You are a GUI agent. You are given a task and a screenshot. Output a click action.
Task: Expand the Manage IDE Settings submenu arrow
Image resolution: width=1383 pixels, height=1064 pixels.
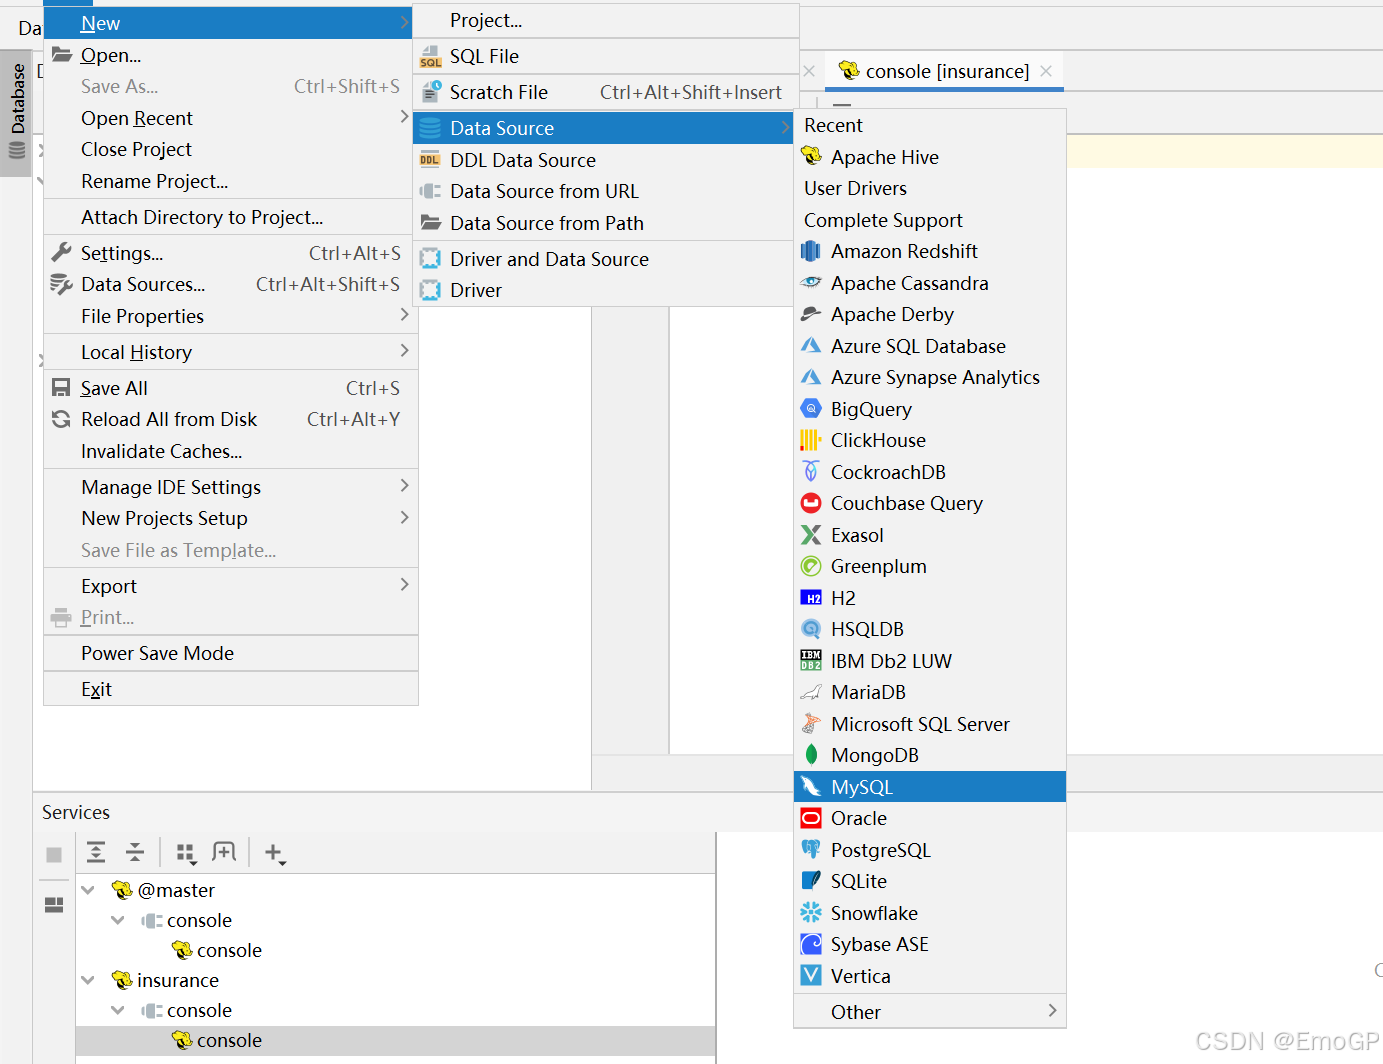tap(404, 486)
